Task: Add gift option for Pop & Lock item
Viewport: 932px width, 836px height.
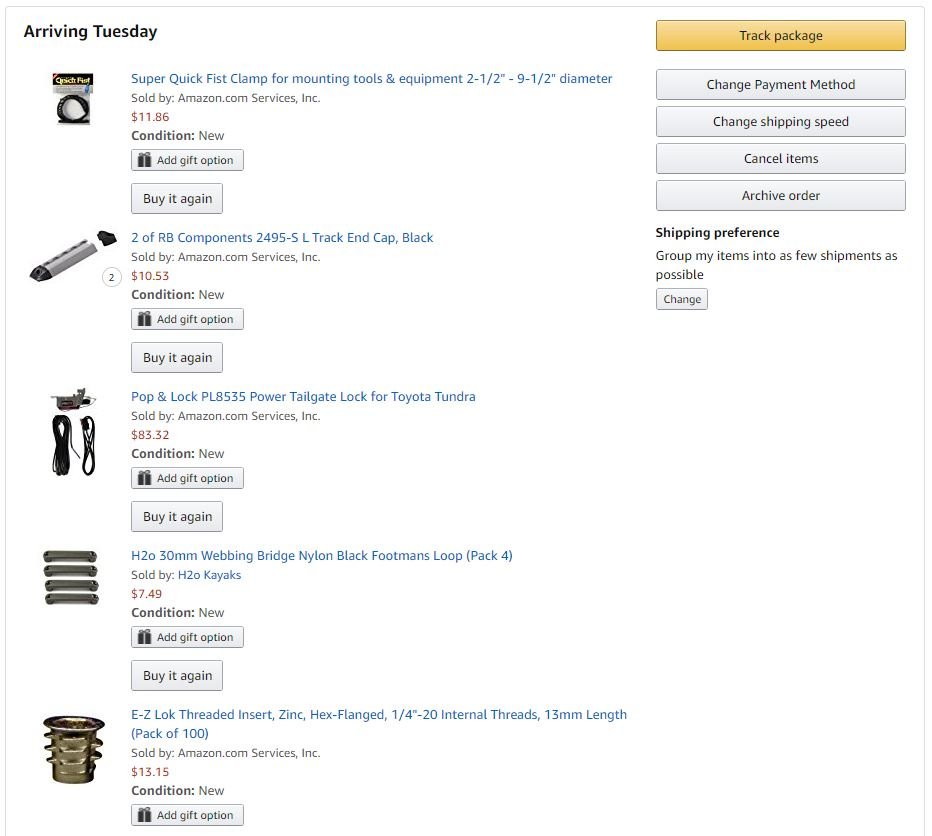Action: pos(187,478)
